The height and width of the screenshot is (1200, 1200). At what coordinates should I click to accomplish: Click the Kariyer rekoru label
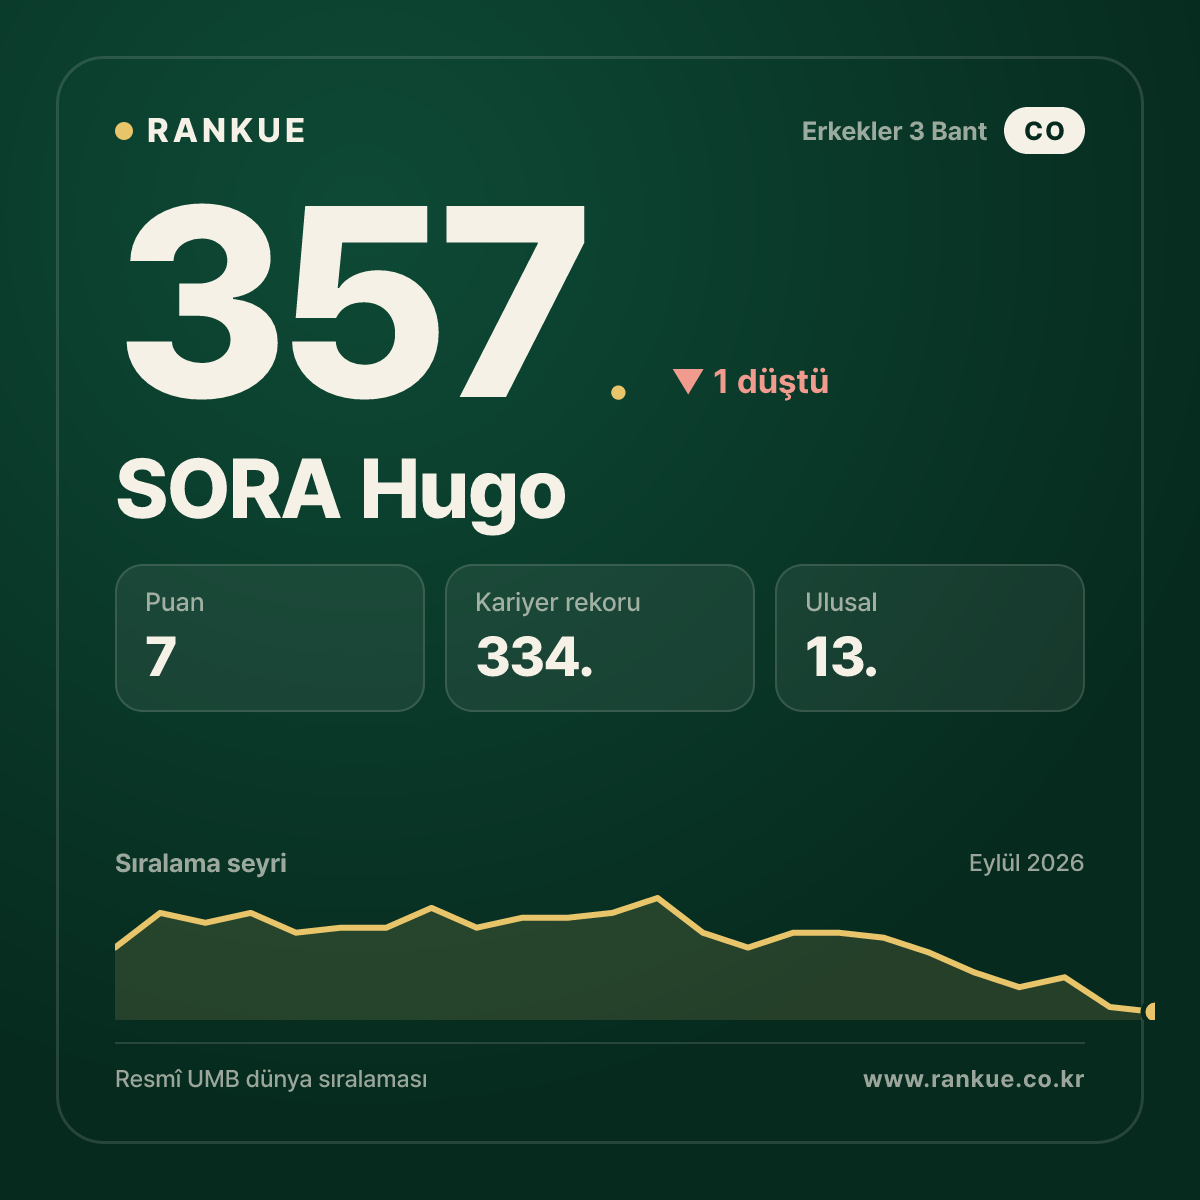(x=558, y=602)
